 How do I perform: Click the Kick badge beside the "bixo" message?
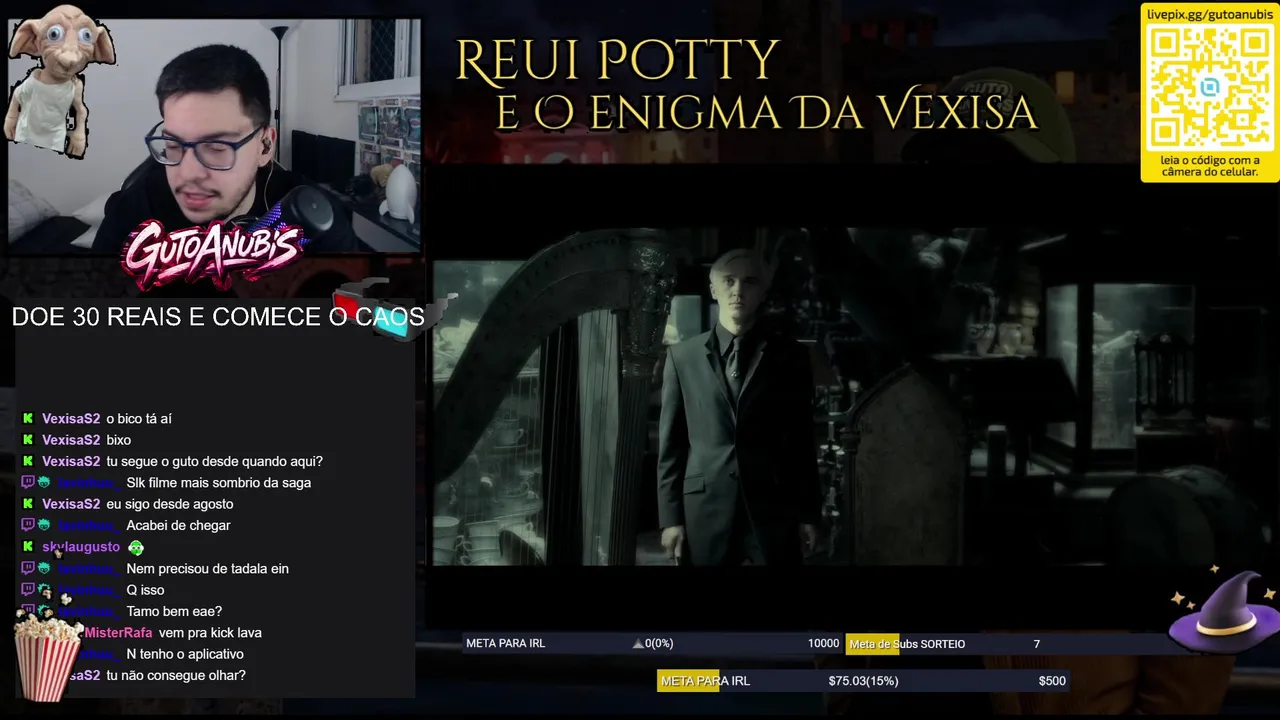point(28,440)
